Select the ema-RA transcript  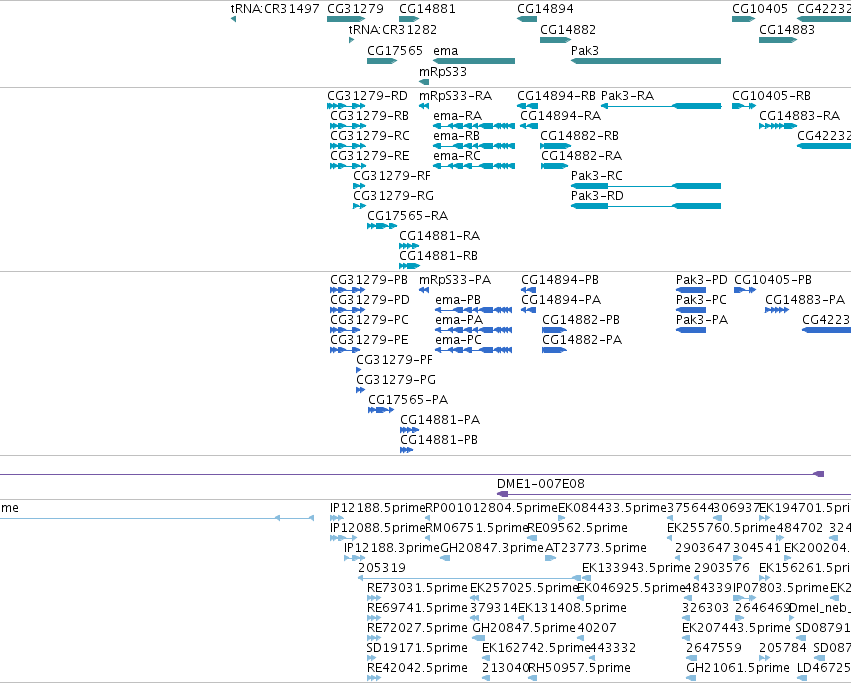474,126
